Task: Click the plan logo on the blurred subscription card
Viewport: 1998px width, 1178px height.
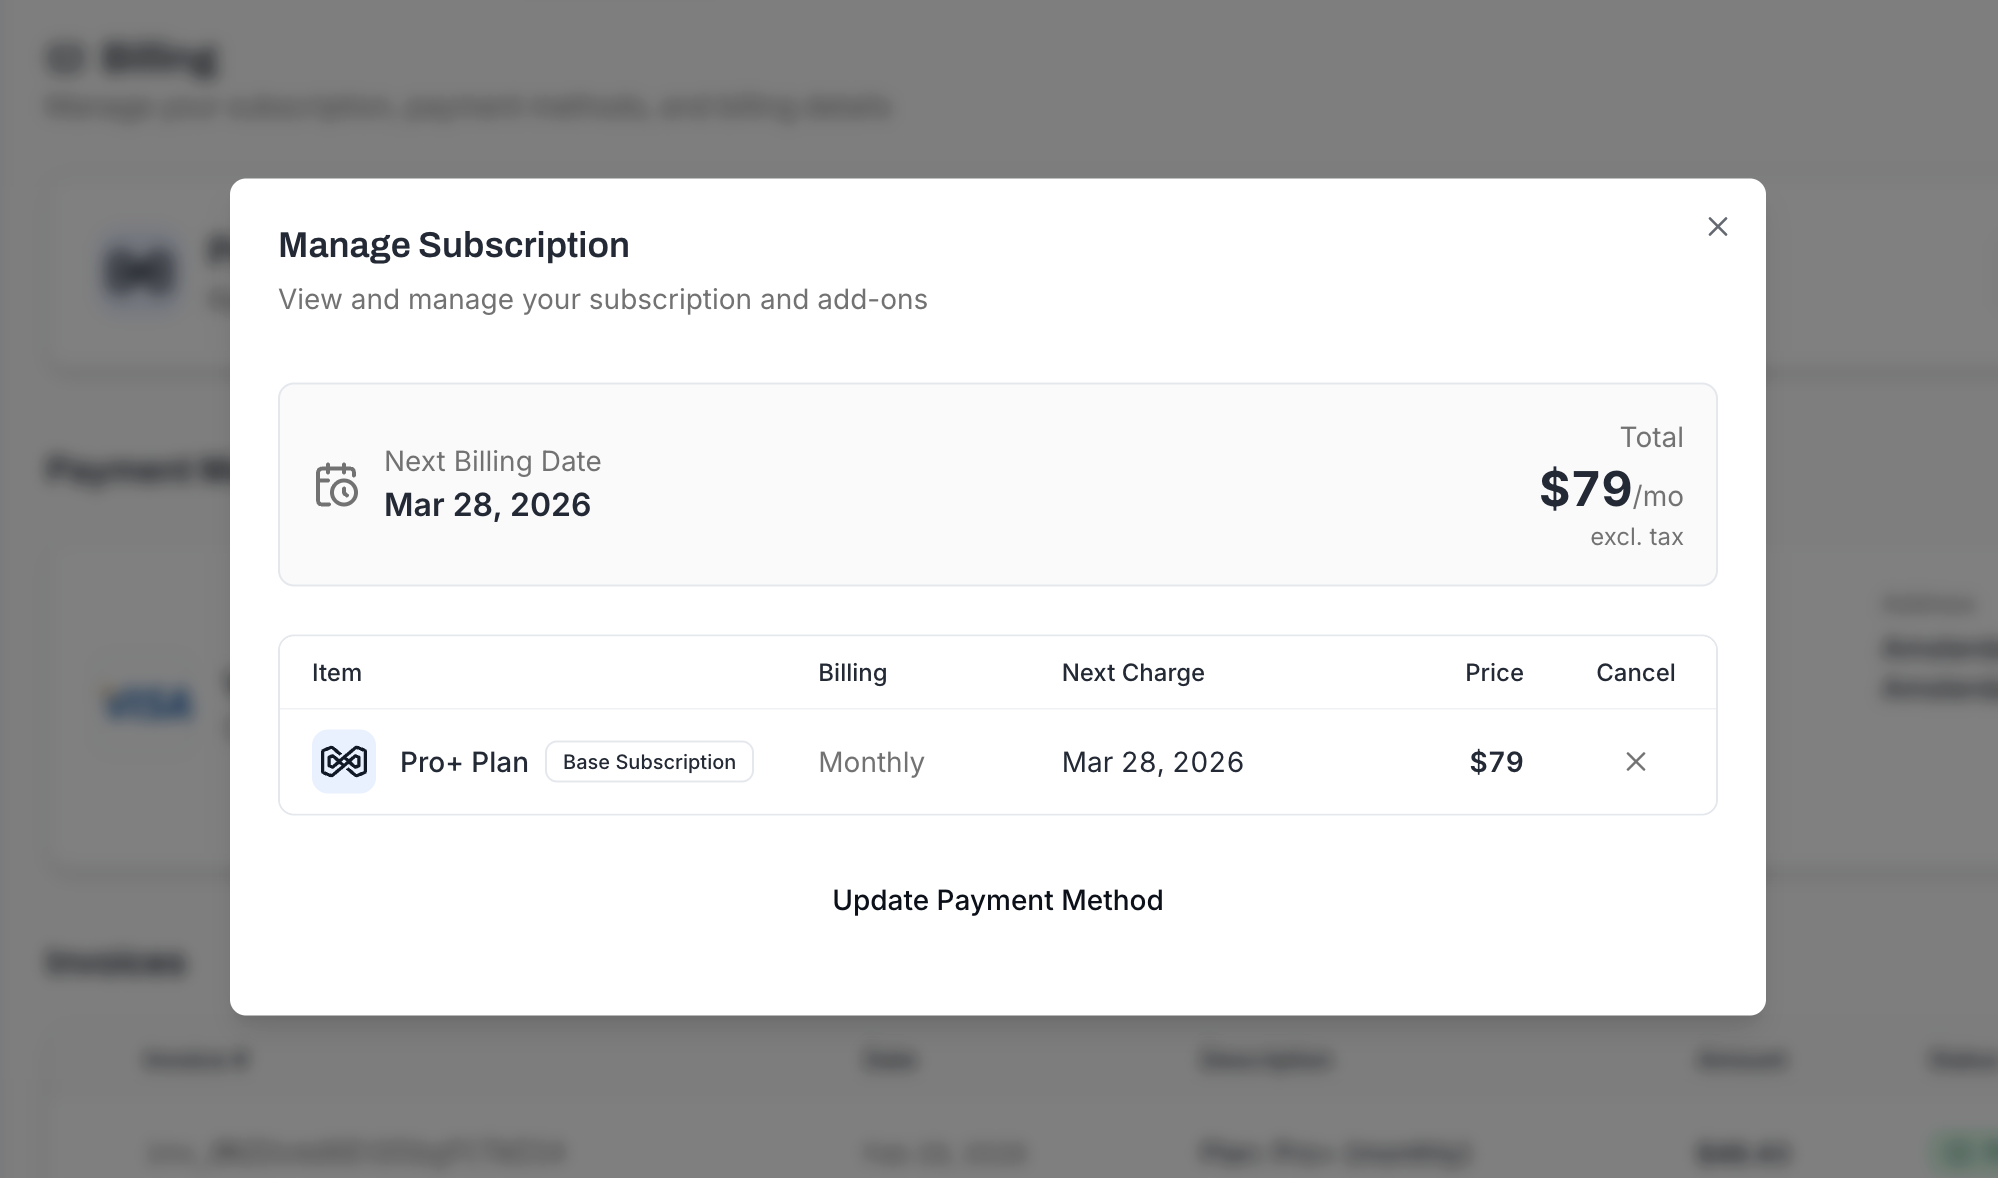Action: coord(140,270)
